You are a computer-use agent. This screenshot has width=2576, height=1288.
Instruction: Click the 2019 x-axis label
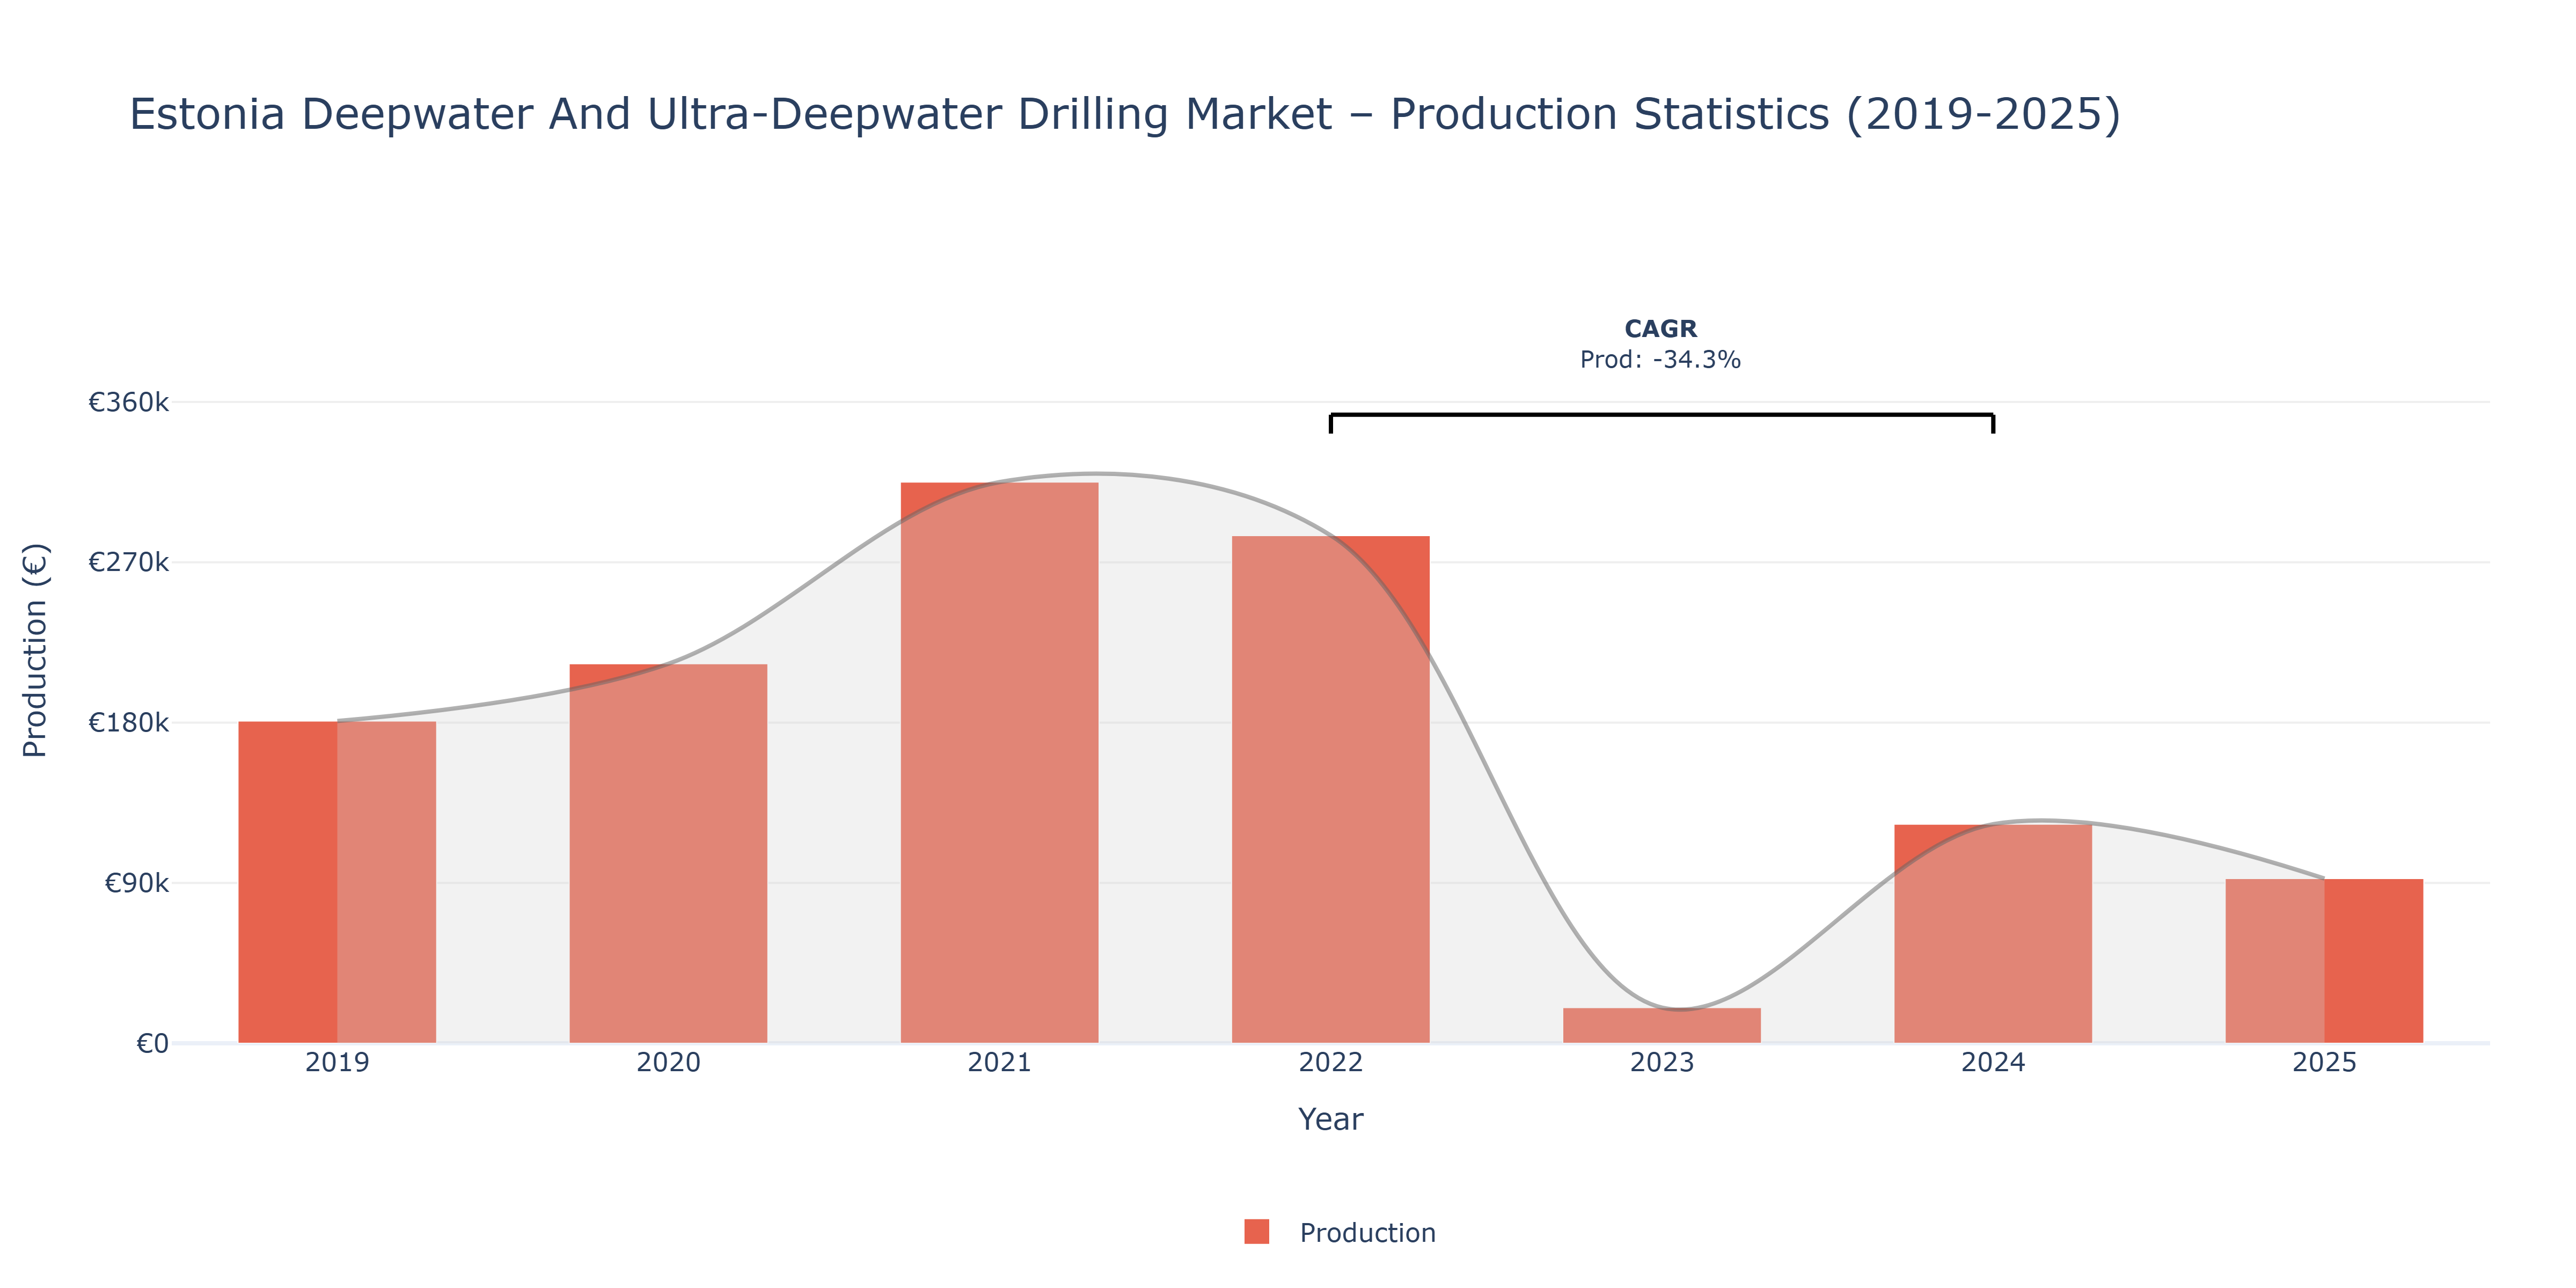point(337,1063)
